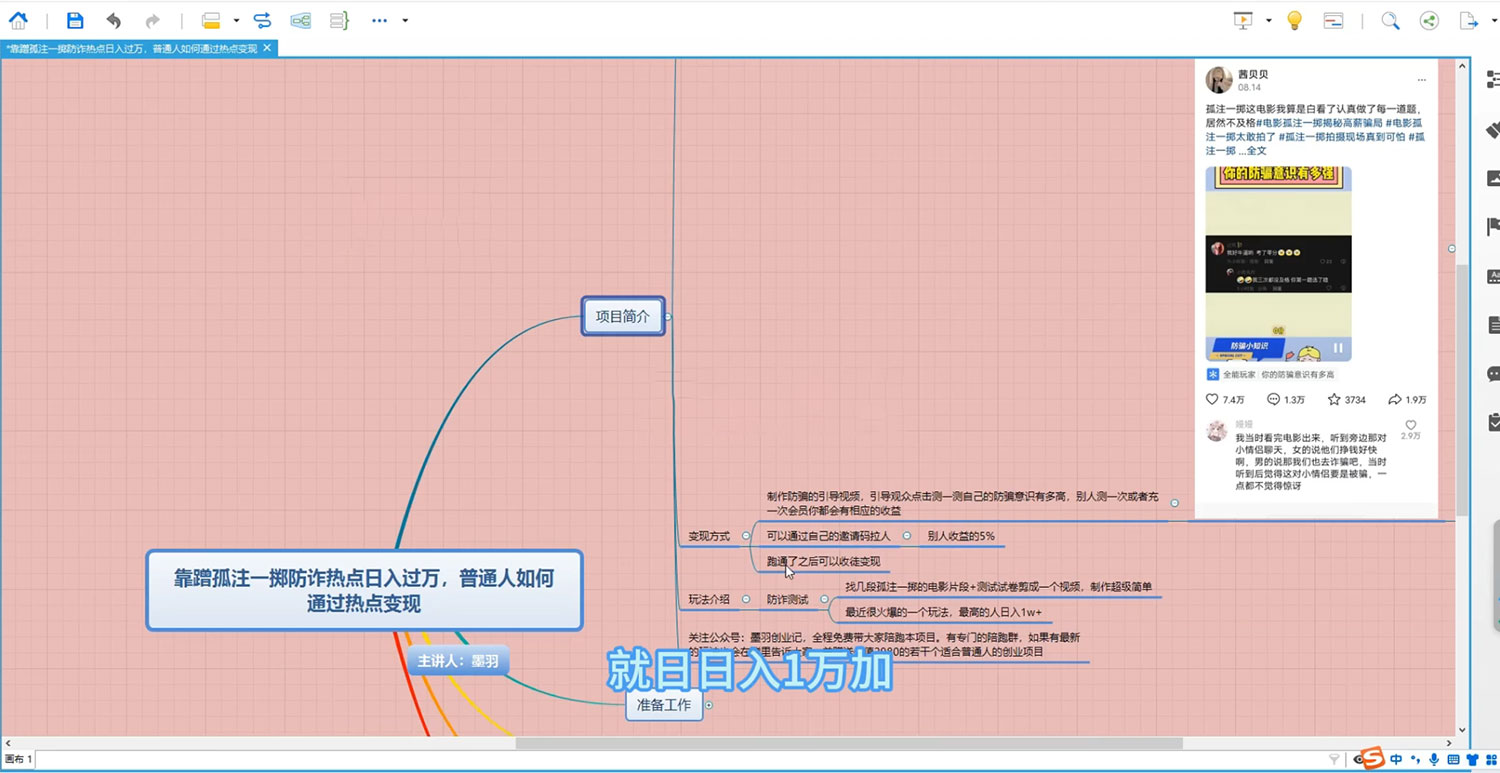The height and width of the screenshot is (773, 1500).
Task: Open the outline view icon
Action: [339, 20]
